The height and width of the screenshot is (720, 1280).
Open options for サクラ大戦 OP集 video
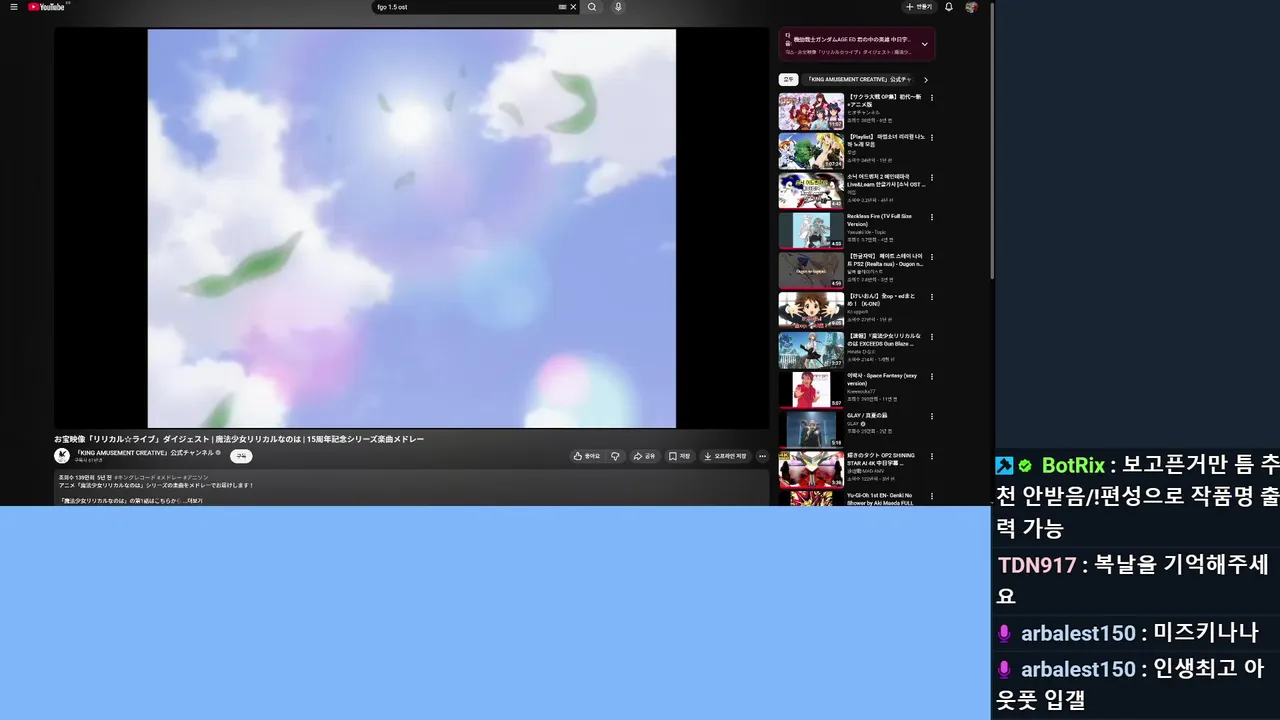pyautogui.click(x=932, y=97)
